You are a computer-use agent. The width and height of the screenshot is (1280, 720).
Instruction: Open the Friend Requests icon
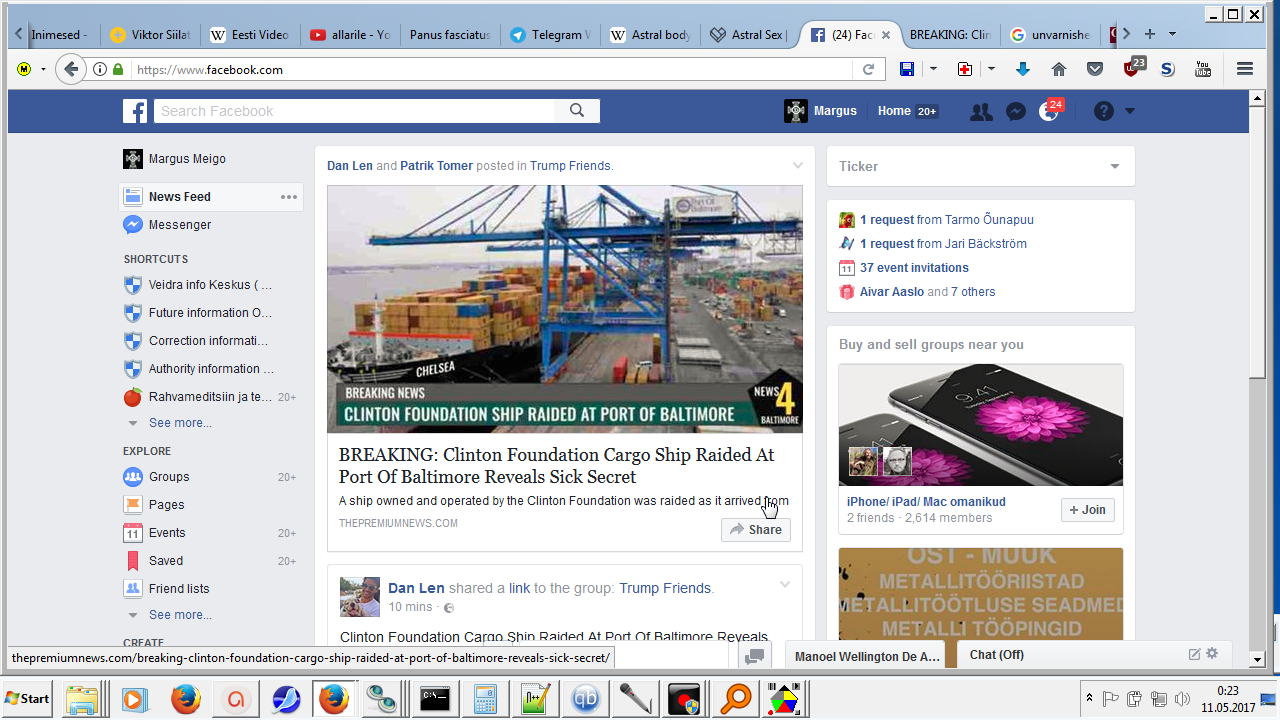[x=981, y=112]
